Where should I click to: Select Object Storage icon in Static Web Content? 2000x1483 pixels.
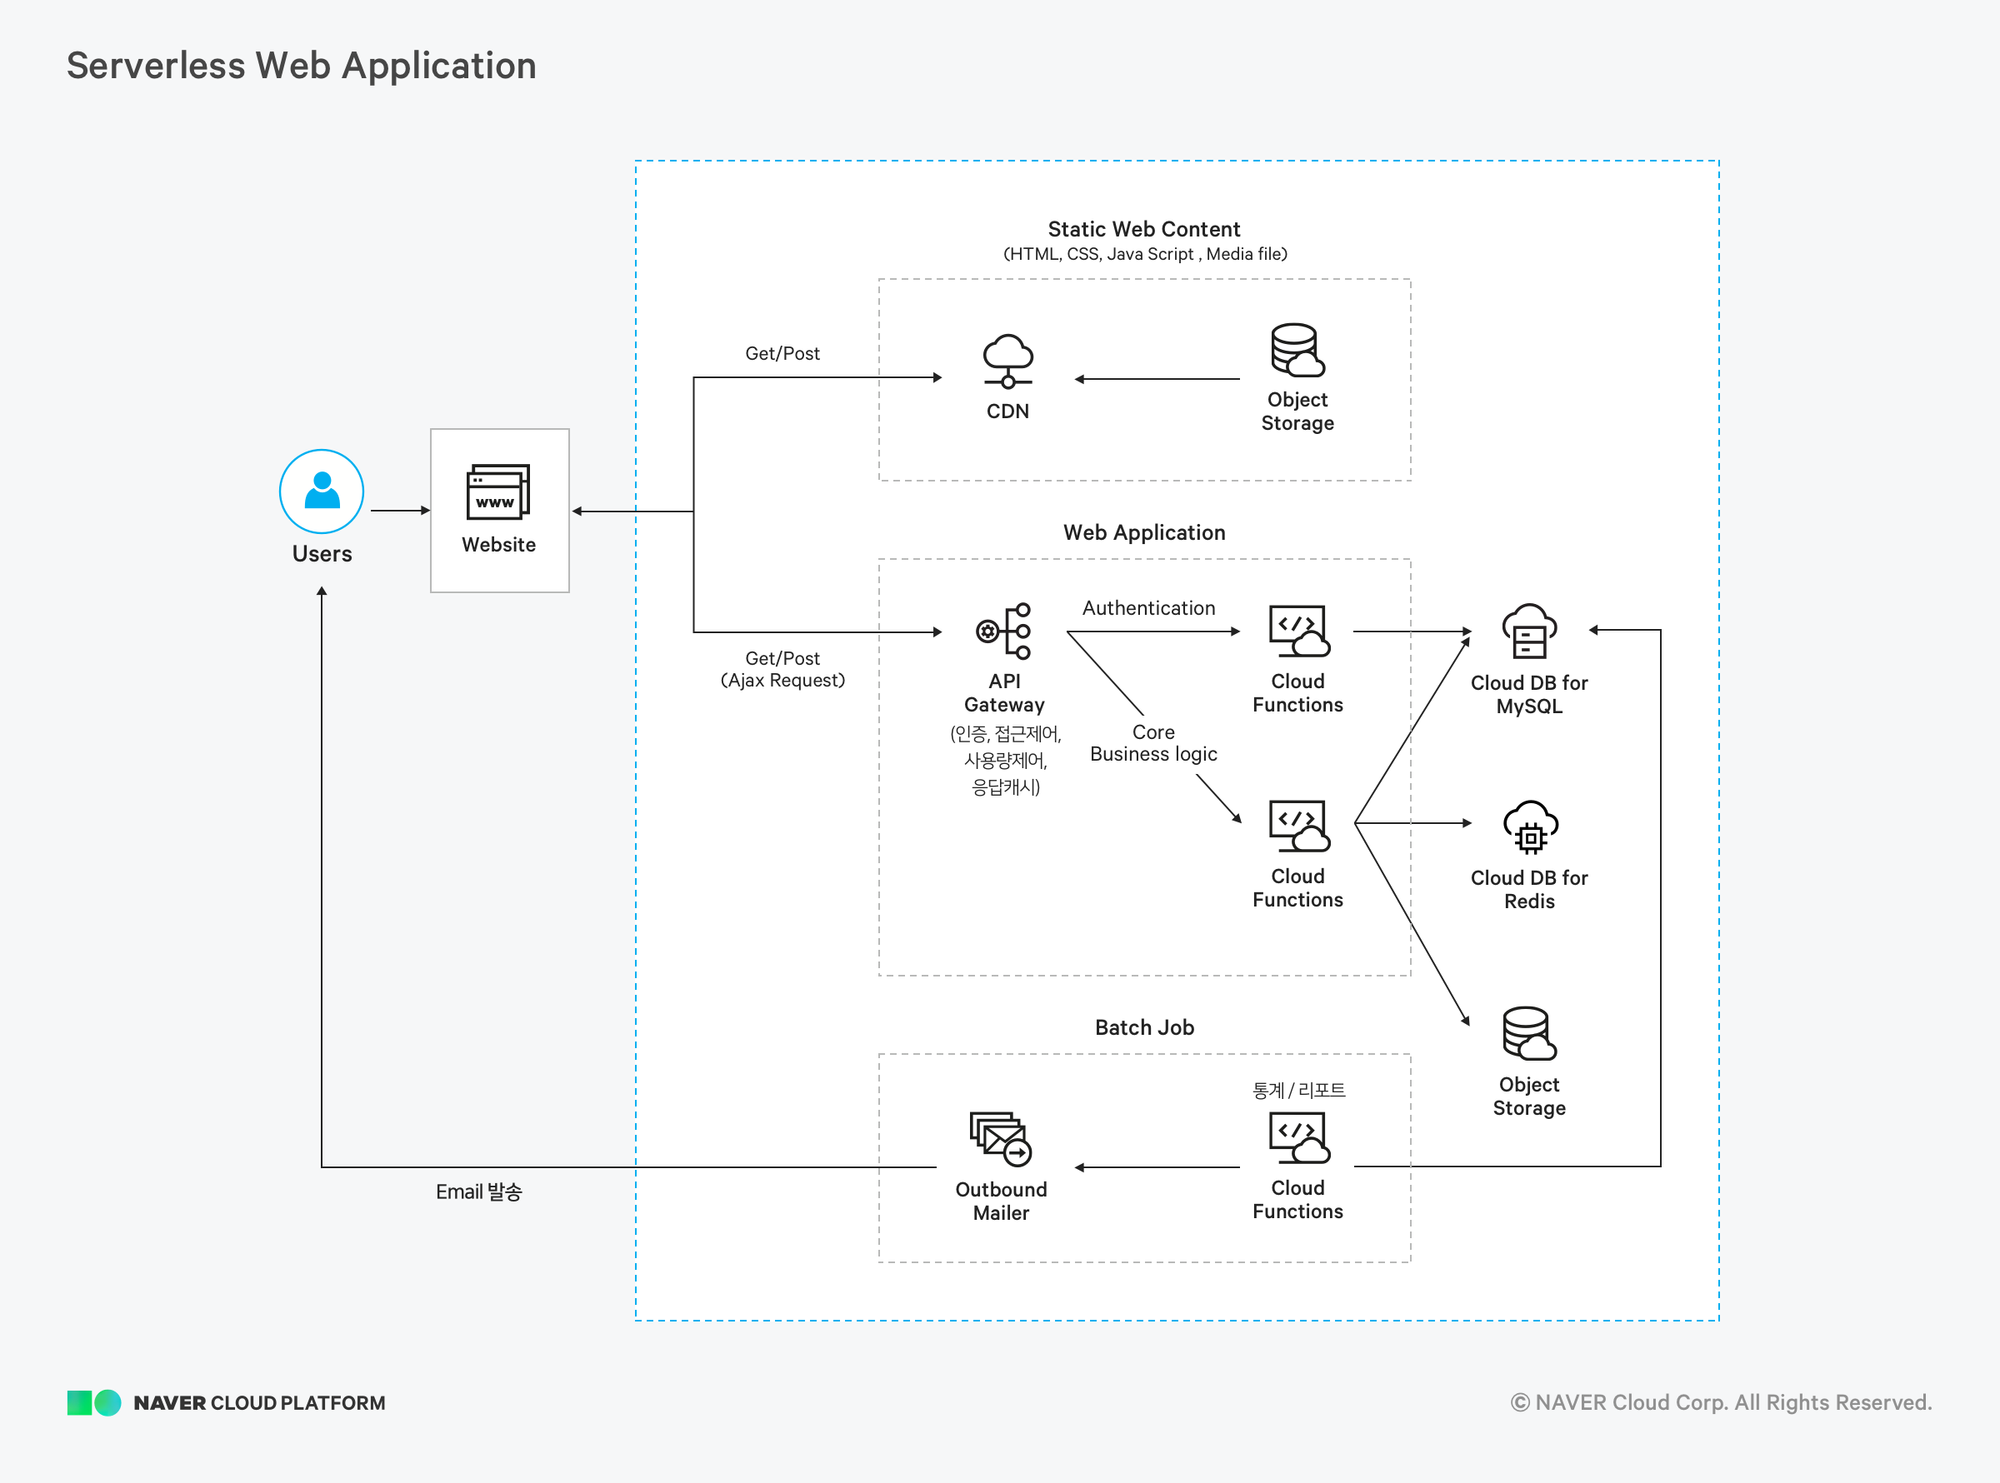[1297, 351]
